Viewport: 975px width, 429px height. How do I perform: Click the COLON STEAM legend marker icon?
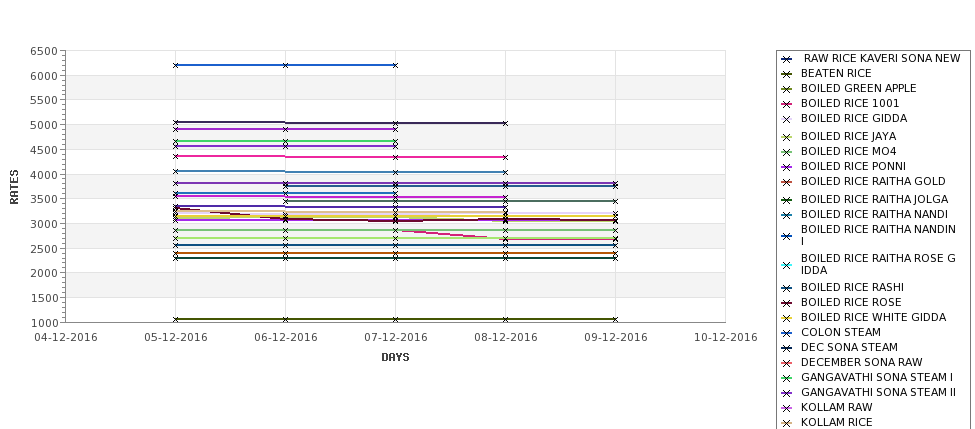787,333
